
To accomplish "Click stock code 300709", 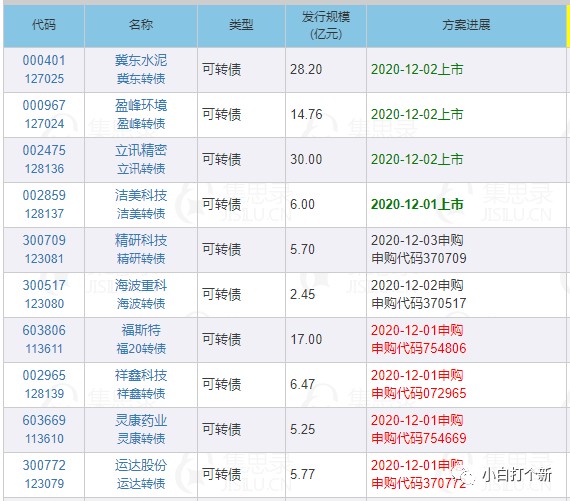I will pyautogui.click(x=44, y=240).
